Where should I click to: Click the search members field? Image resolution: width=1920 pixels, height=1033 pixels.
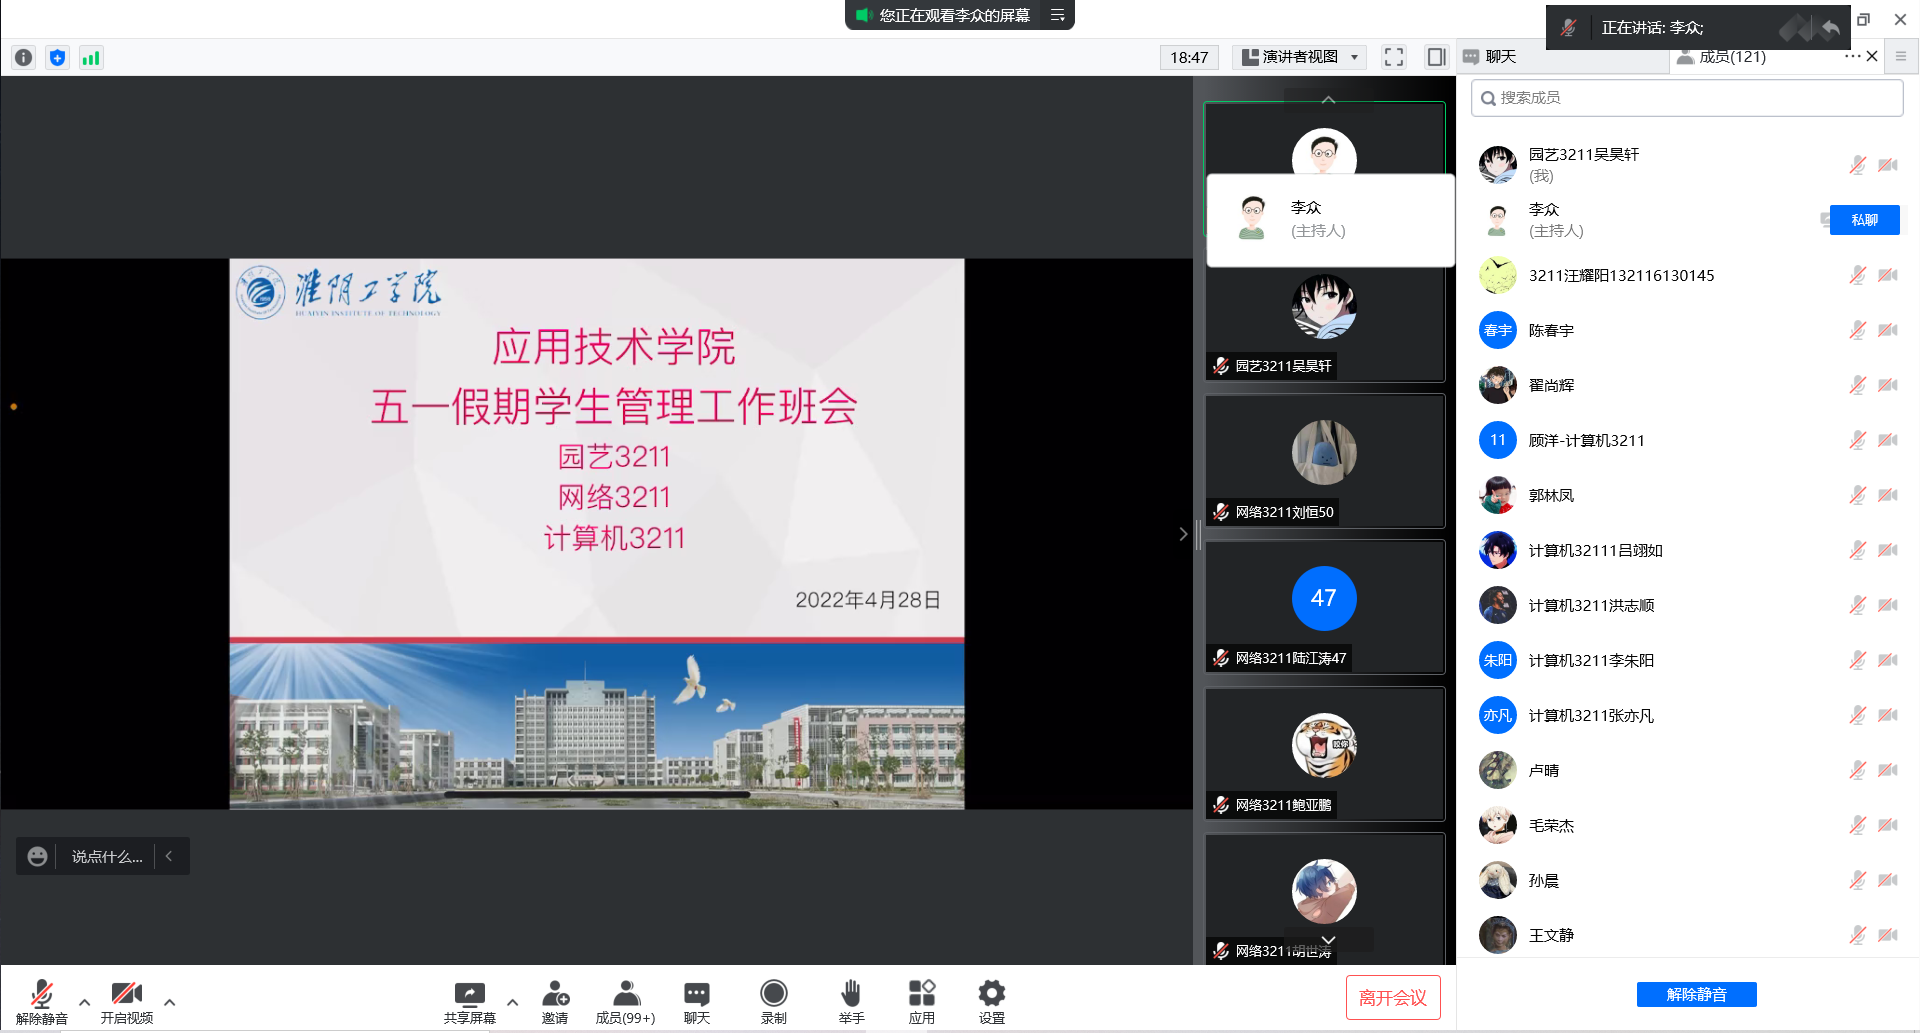[1687, 98]
